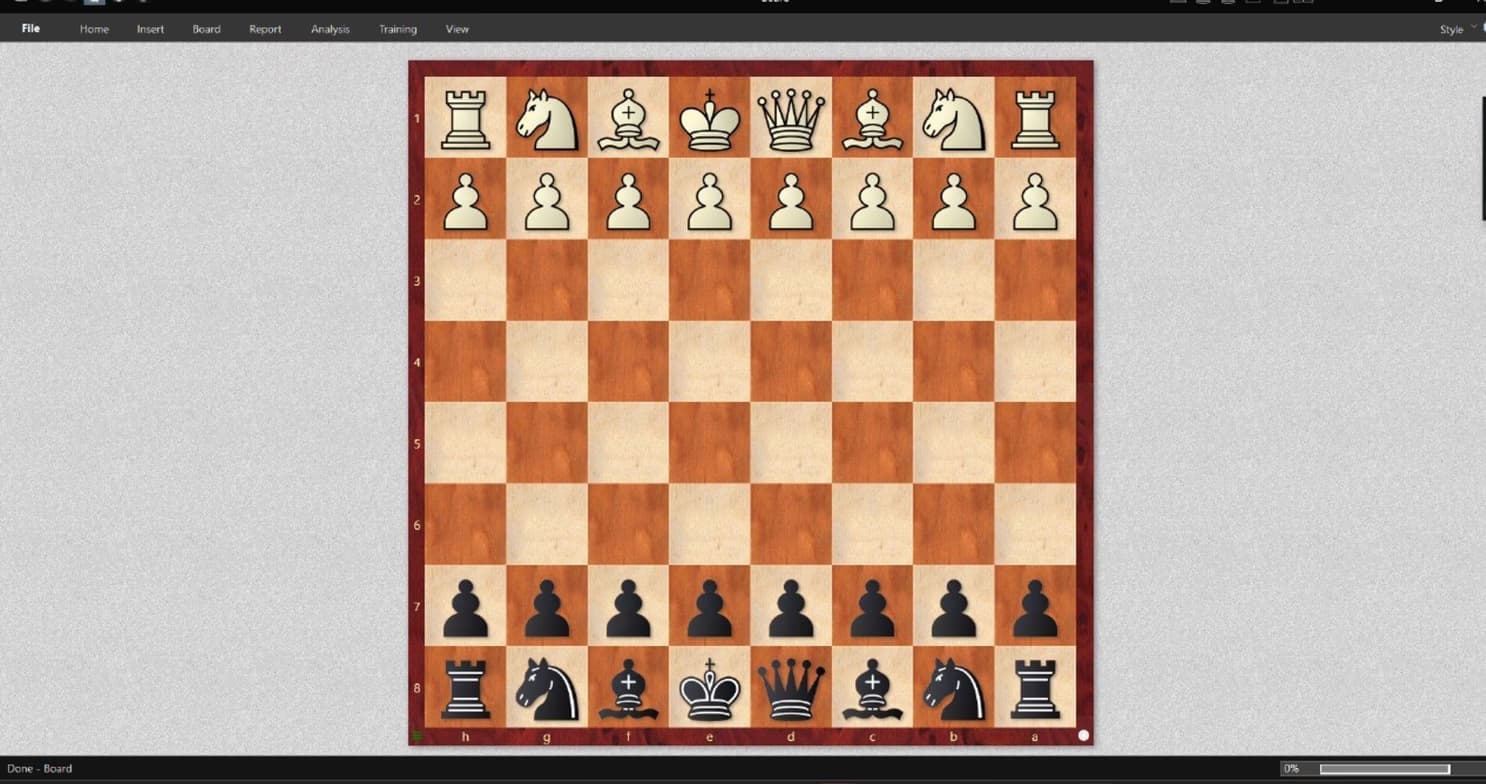Click the Style button in the ribbon
Image resolution: width=1486 pixels, height=784 pixels.
pos(1451,29)
